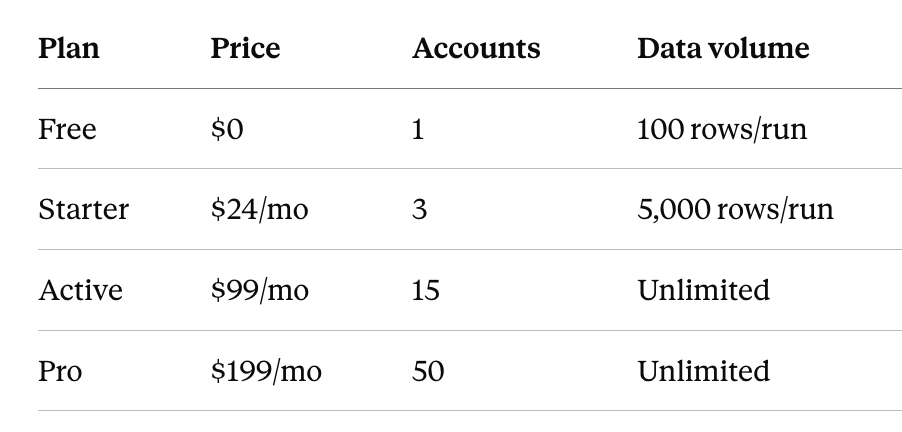Click the $99/mo price cell
The height and width of the screenshot is (432, 902).
tap(260, 290)
